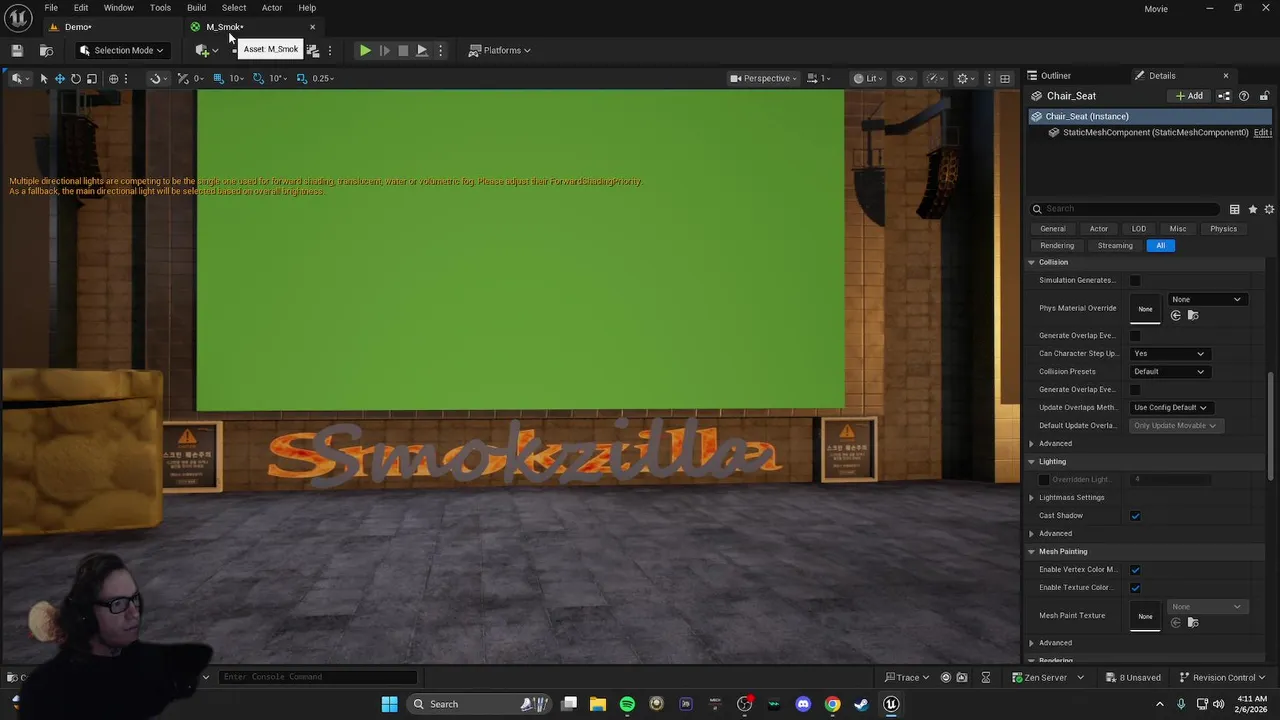
Task: Open the Details settings gear icon
Action: (1269, 209)
